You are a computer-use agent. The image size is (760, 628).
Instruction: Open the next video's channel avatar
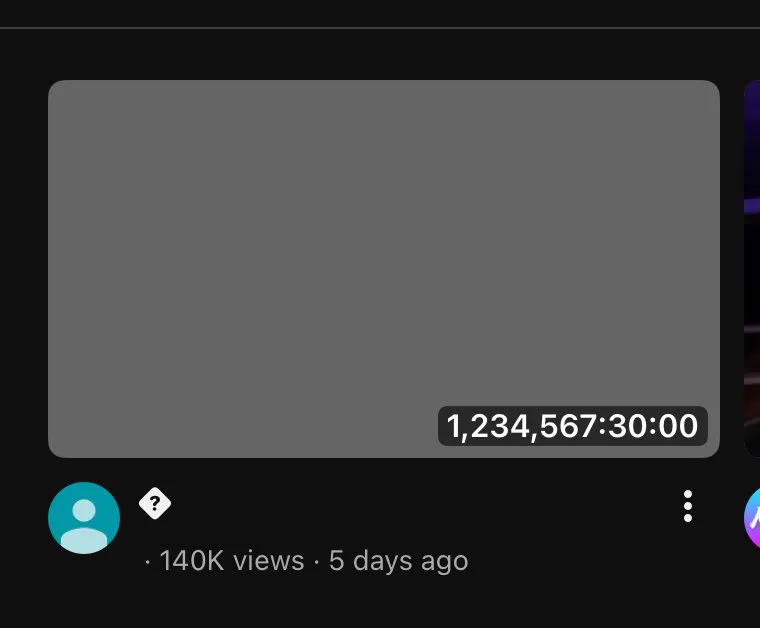click(753, 518)
